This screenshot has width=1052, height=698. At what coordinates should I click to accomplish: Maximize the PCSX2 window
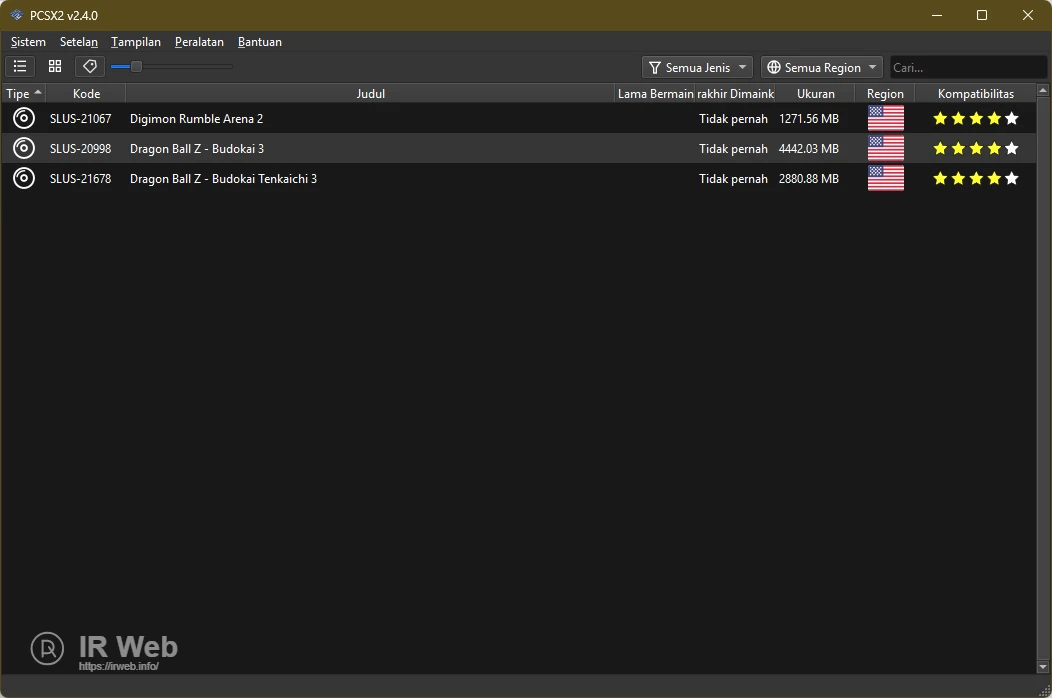pos(982,15)
